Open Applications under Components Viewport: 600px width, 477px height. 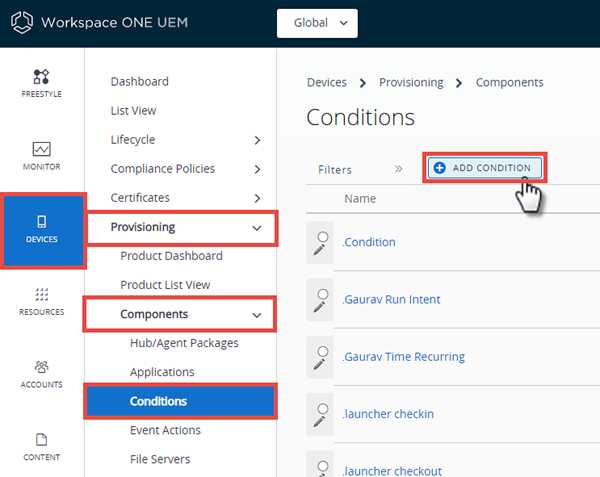162,372
